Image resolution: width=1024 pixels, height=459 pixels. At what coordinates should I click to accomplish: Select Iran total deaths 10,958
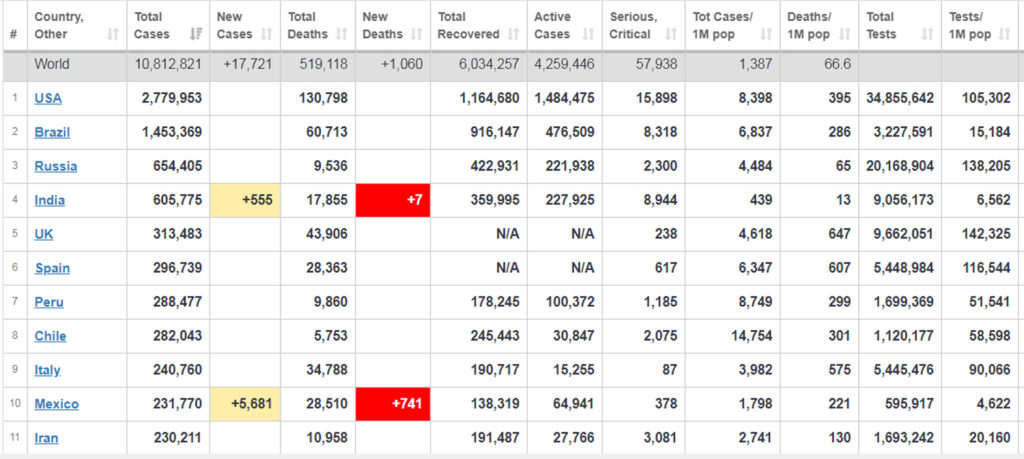[x=327, y=438]
